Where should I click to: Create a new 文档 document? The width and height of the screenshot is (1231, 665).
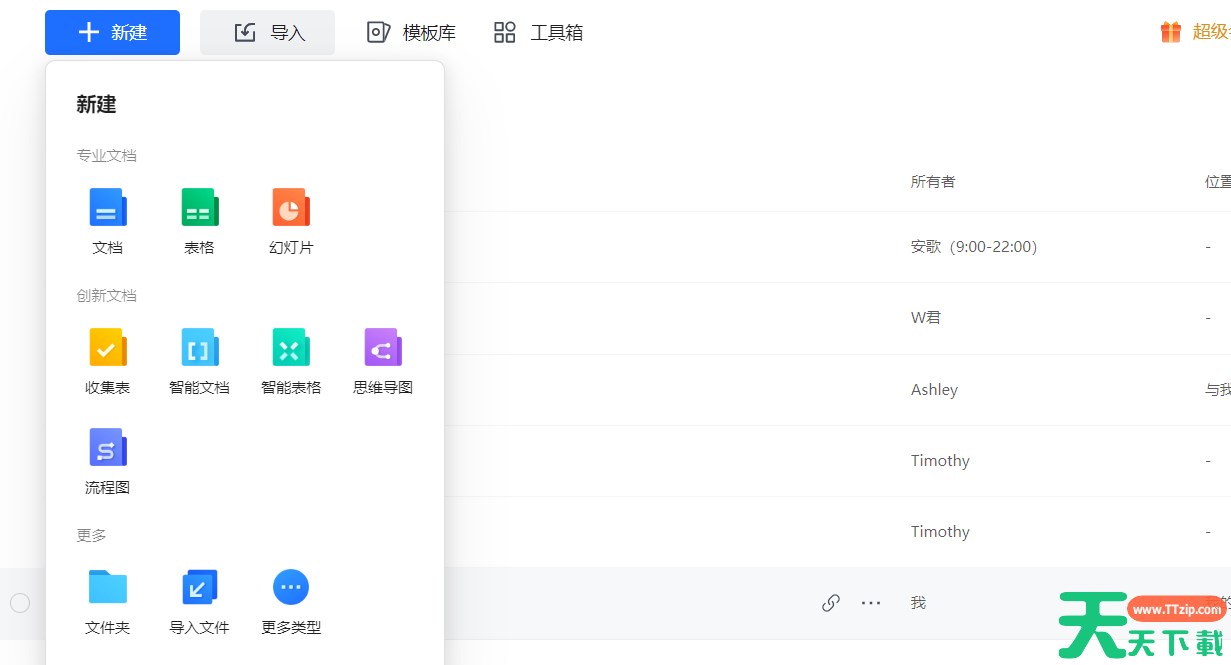point(108,208)
